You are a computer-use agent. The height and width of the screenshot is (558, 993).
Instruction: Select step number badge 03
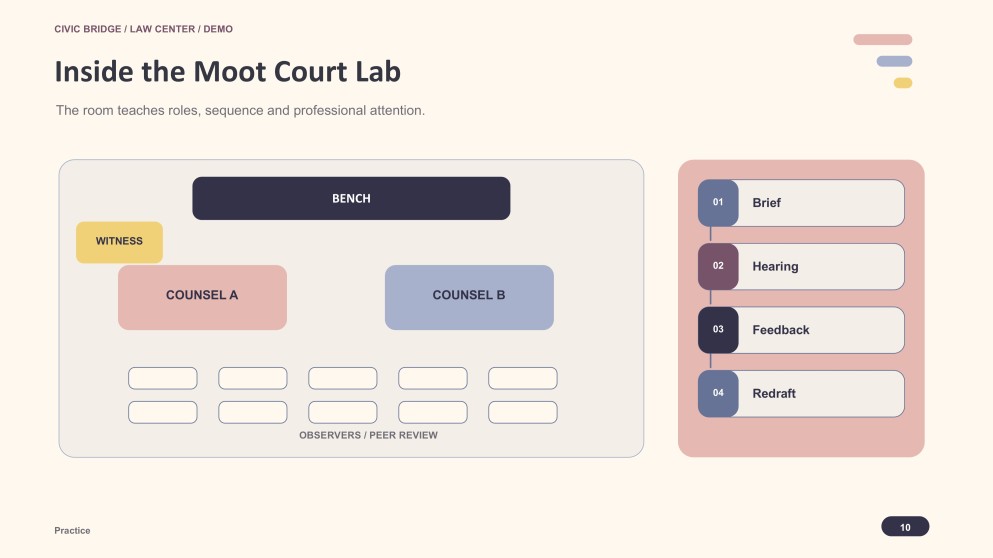pos(718,329)
